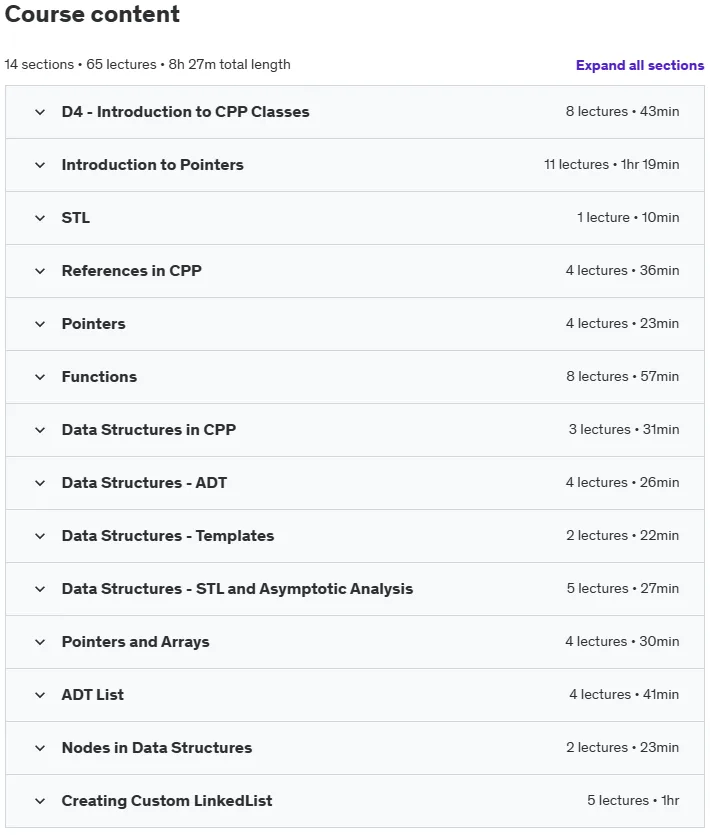The height and width of the screenshot is (835, 710).
Task: Click the 1 lecture • 10min label
Action: click(x=628, y=217)
